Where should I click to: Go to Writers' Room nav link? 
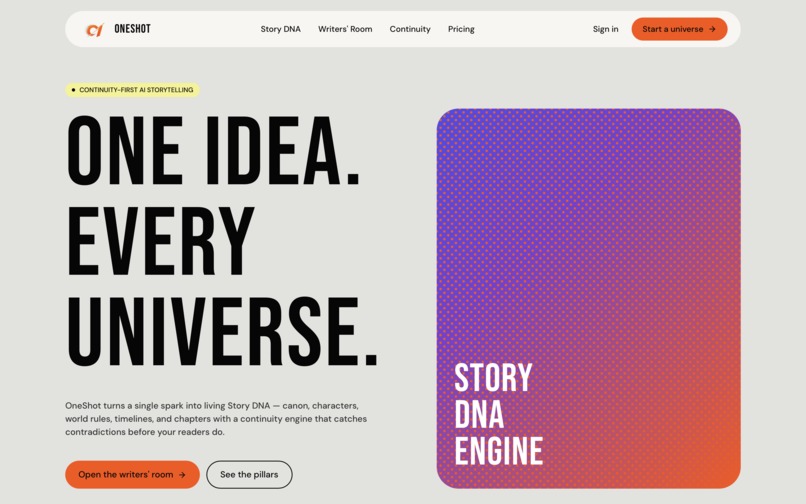coord(345,29)
